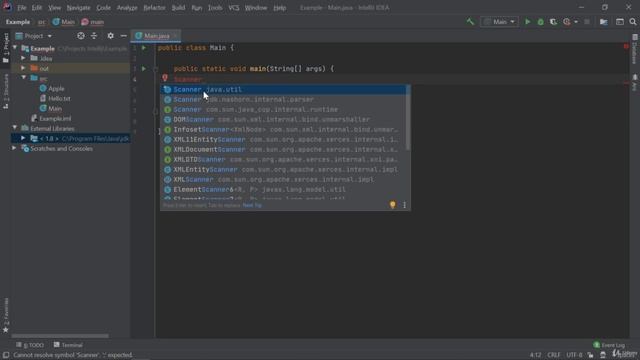
Task: Select DOMScanner completion suggestion
Action: [x=284, y=120]
